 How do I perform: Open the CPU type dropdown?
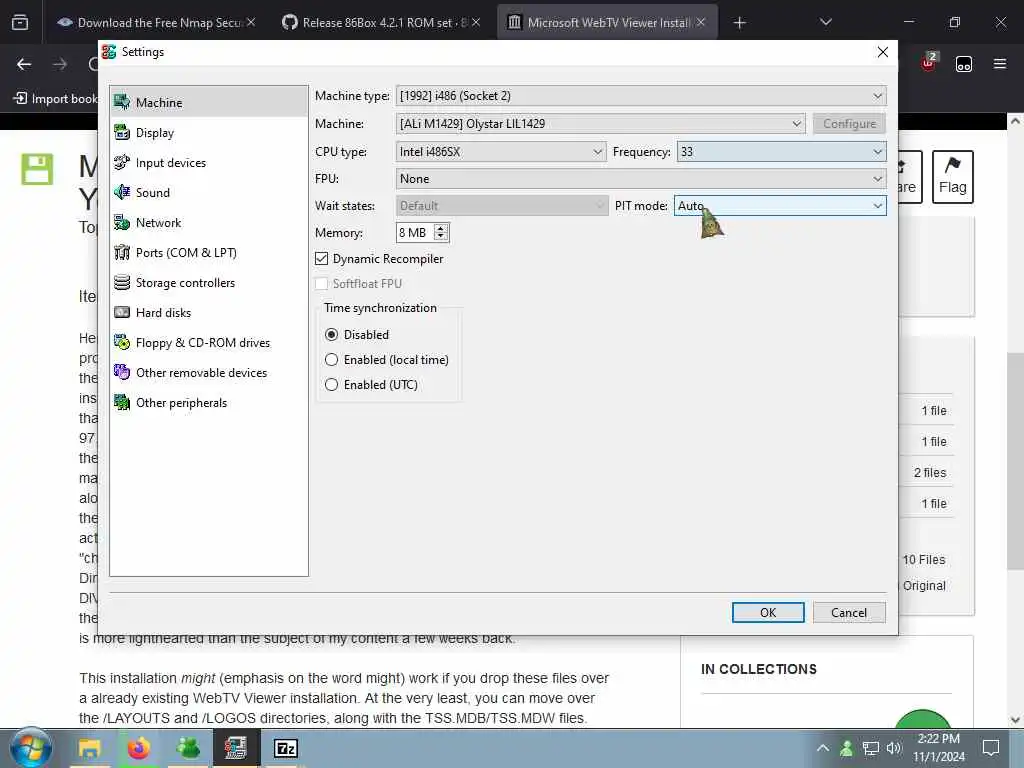coord(501,152)
